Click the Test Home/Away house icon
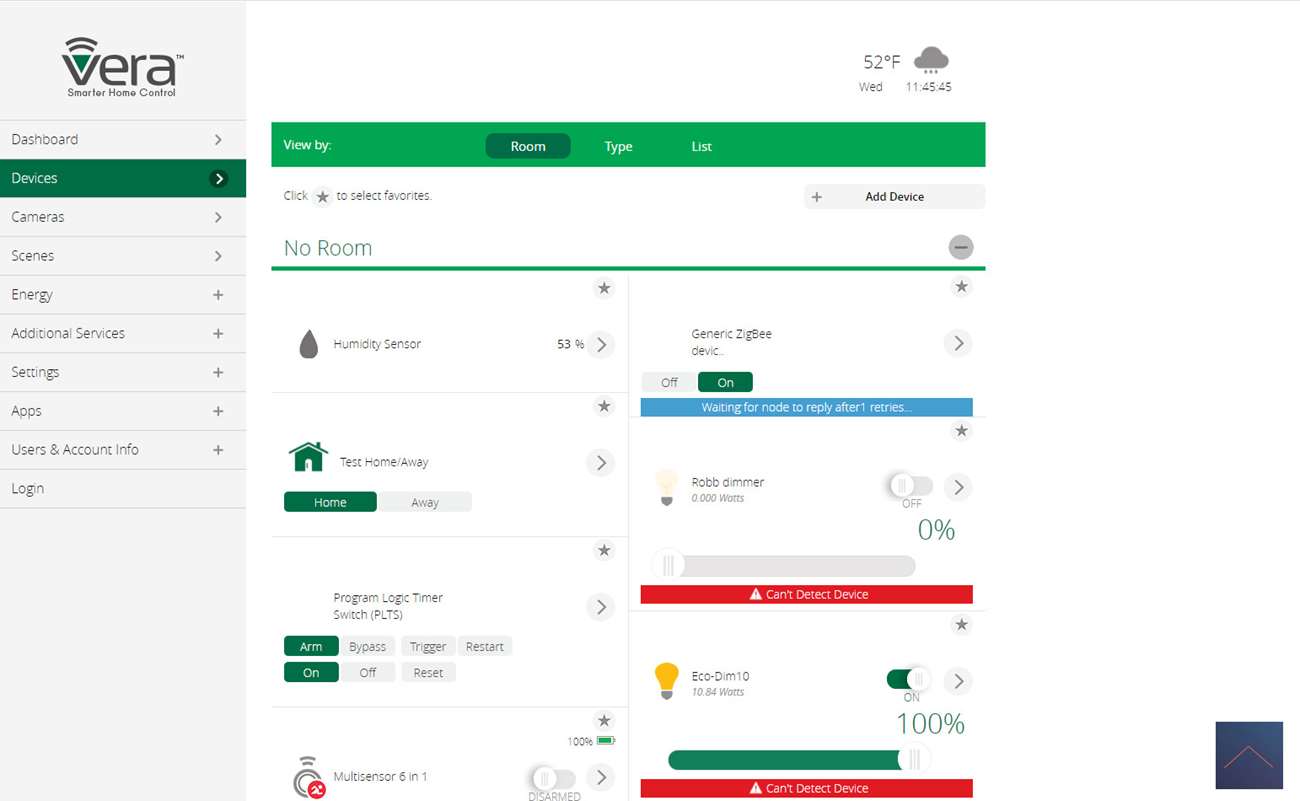The width and height of the screenshot is (1300, 801). [308, 458]
